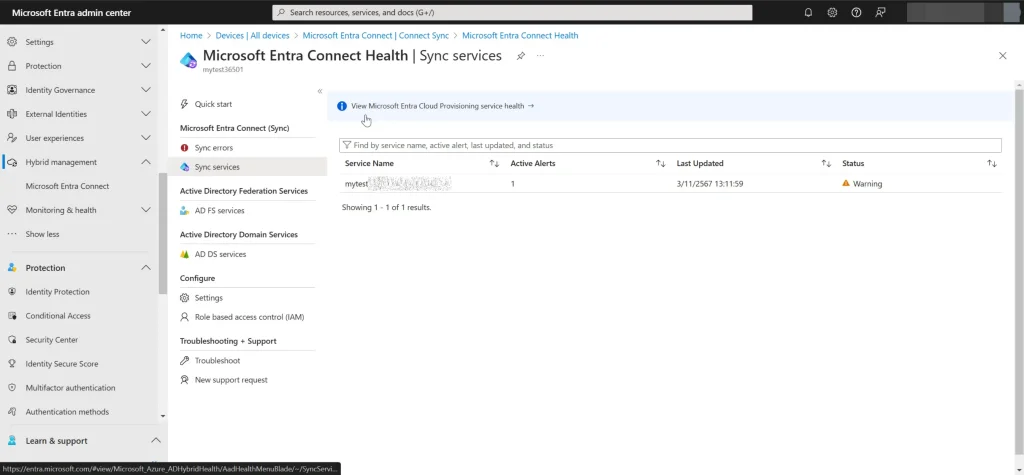
Task: Expand External Identities in sidebar
Action: 146,114
